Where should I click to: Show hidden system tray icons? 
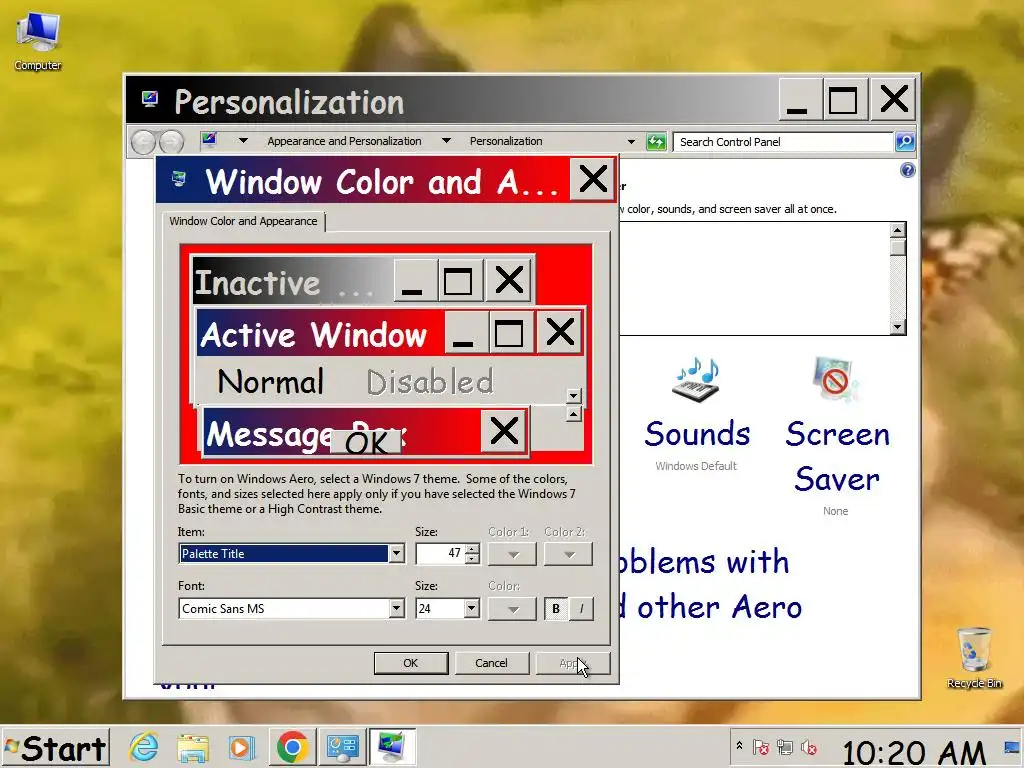pyautogui.click(x=739, y=745)
